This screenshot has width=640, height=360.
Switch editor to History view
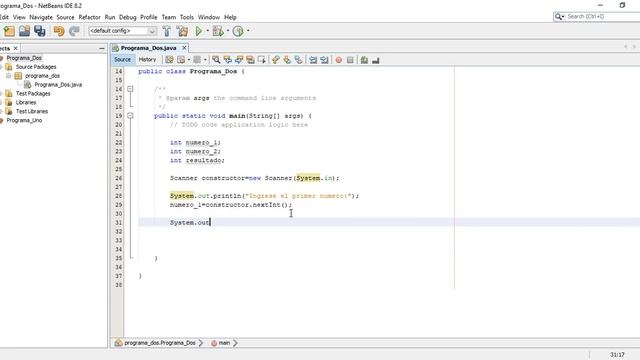pyautogui.click(x=147, y=60)
